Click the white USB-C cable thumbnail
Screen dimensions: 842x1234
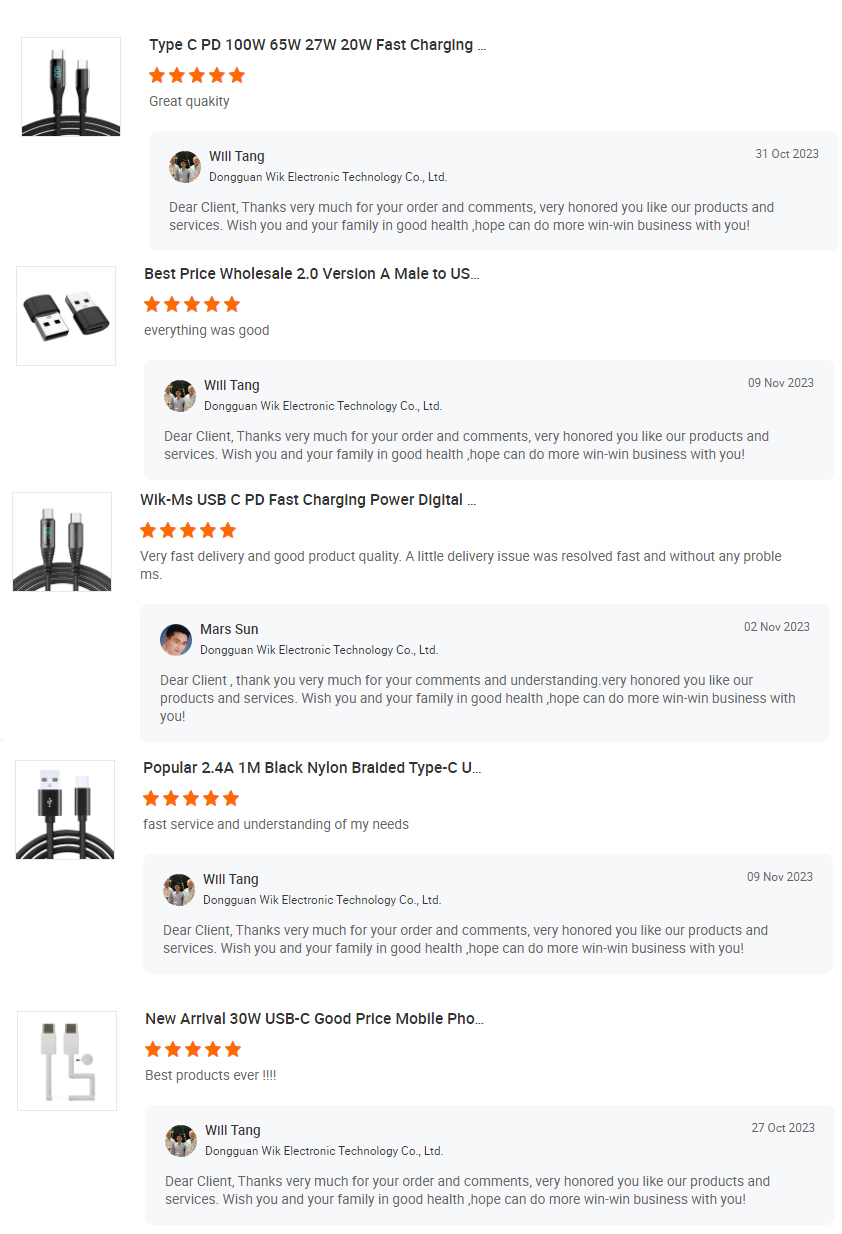(x=66, y=1060)
